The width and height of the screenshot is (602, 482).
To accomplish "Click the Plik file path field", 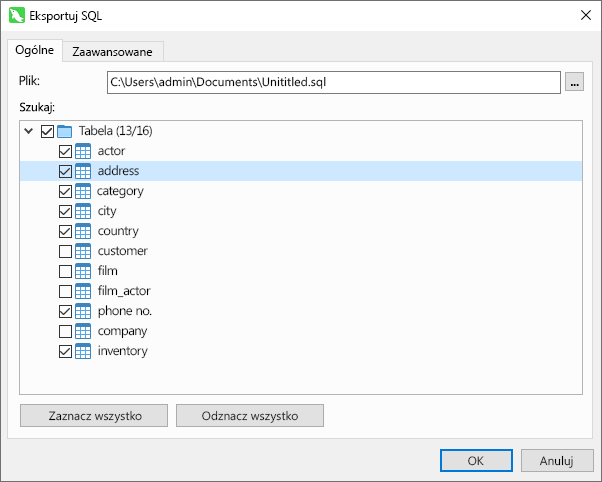I will [334, 82].
